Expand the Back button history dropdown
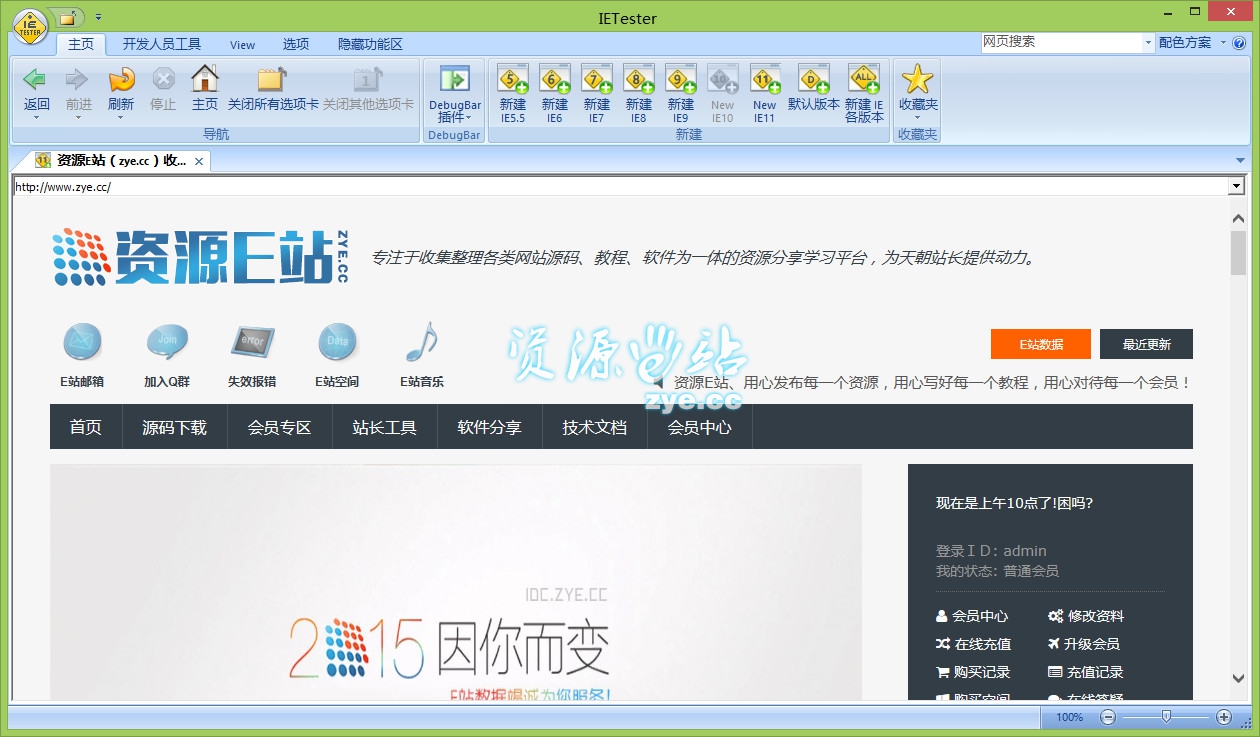 tap(36, 118)
